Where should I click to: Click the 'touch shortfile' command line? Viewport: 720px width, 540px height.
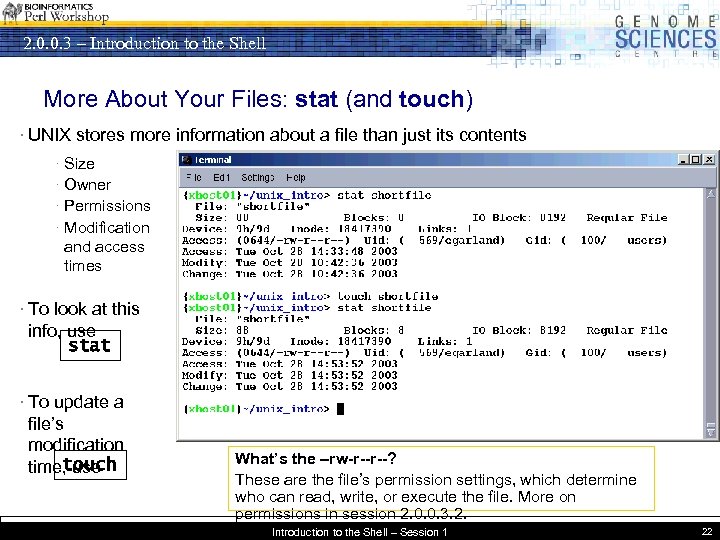tap(310, 296)
